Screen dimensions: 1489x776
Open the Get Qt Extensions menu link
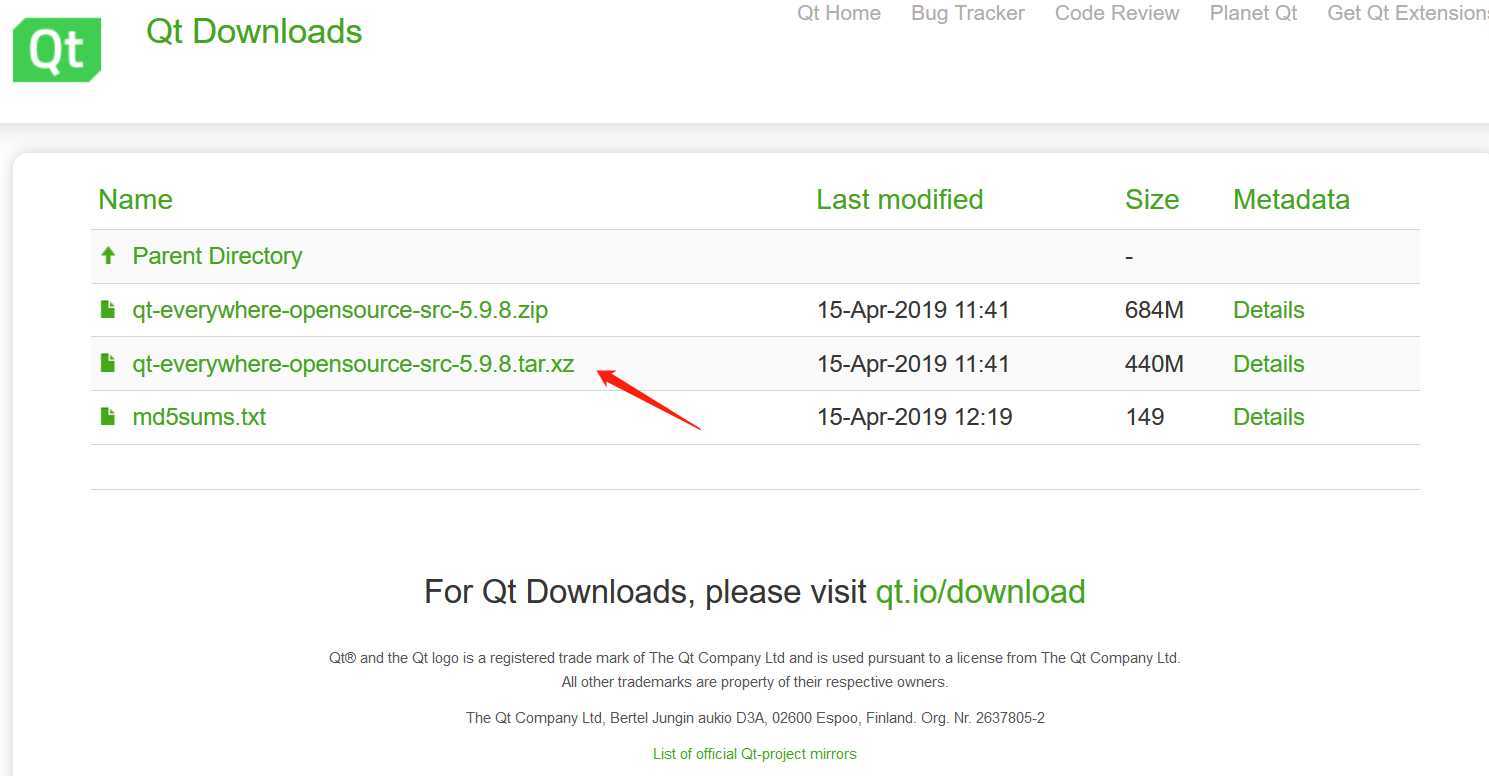coord(1407,13)
